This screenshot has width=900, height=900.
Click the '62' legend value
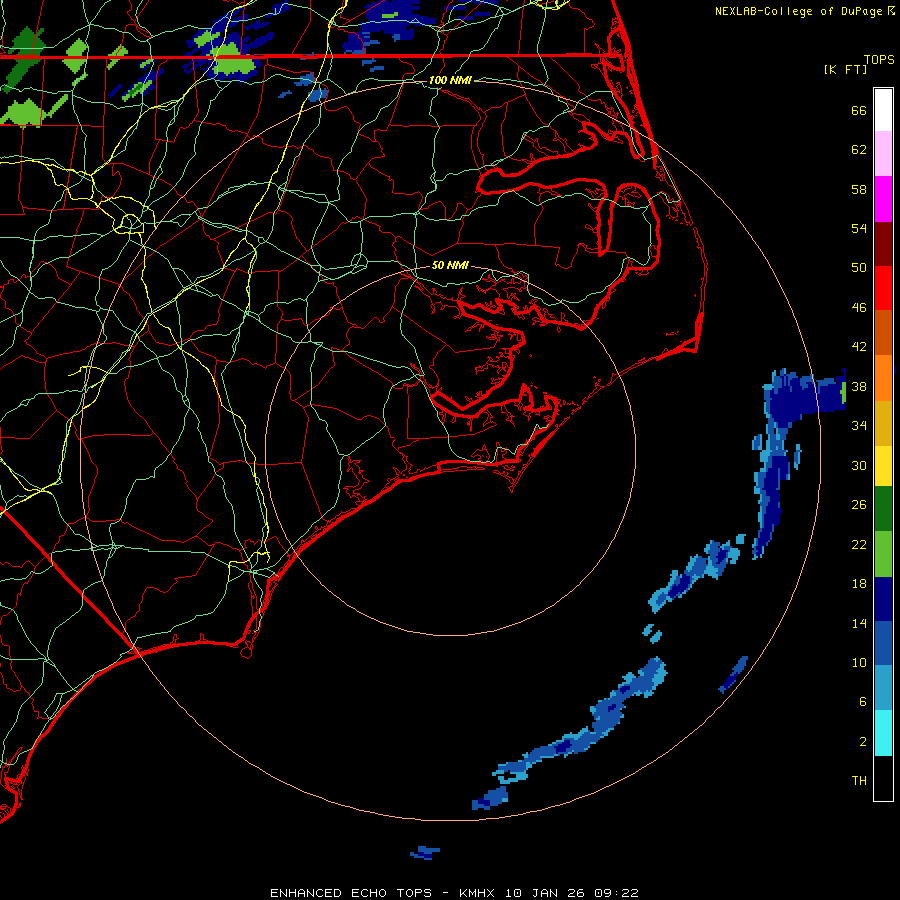point(859,150)
